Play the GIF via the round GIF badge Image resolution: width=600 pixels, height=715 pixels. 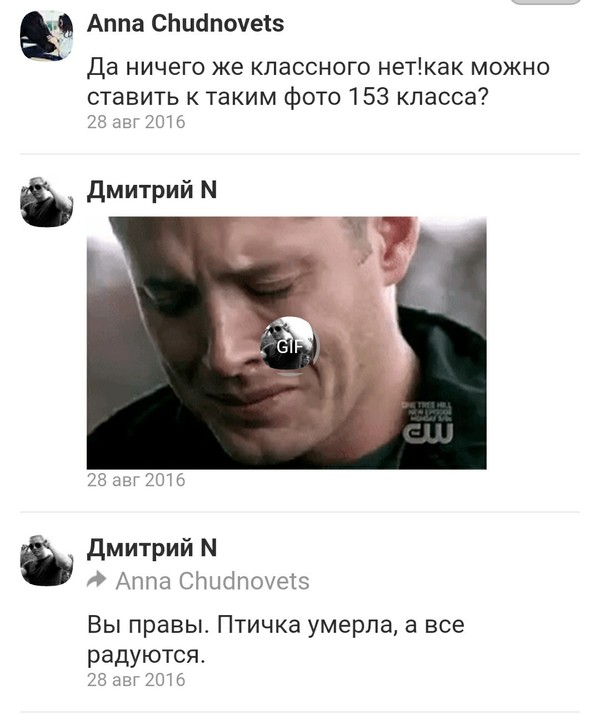coord(289,346)
